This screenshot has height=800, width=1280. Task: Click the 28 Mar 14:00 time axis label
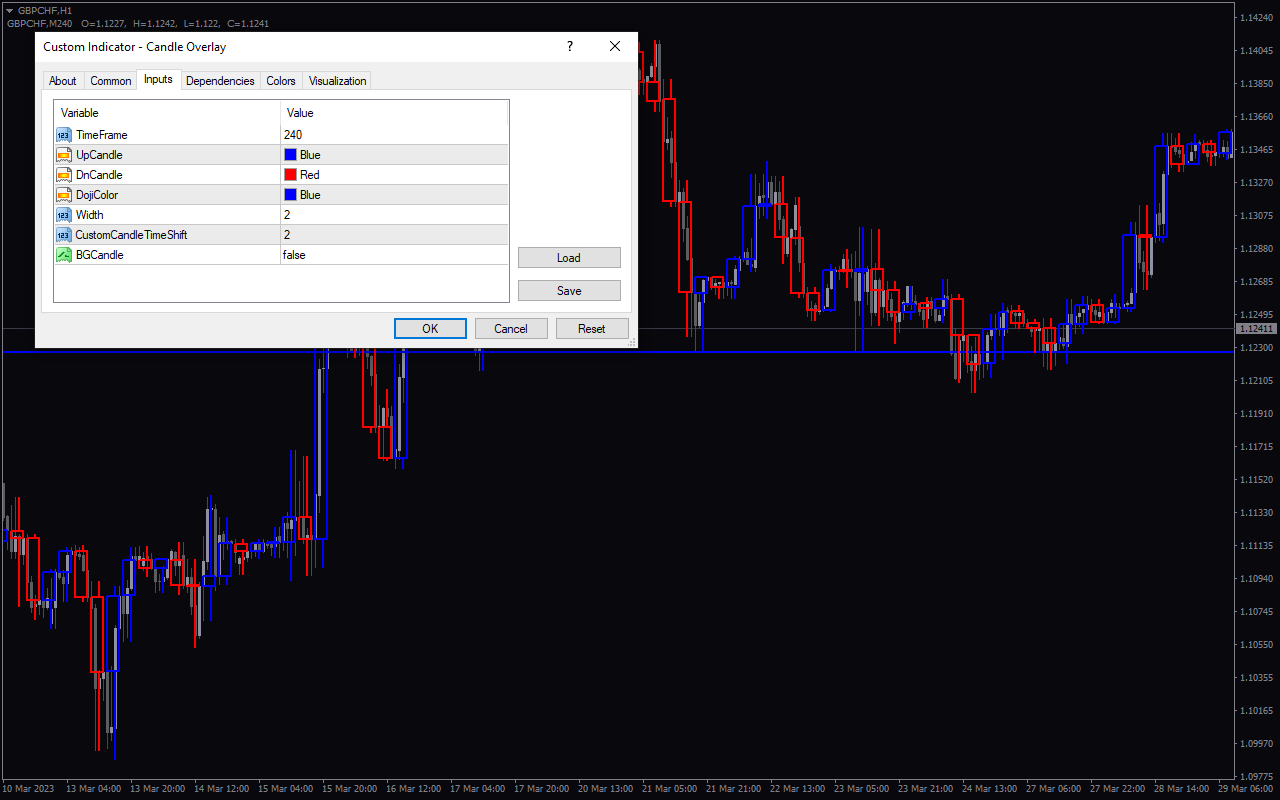1182,788
